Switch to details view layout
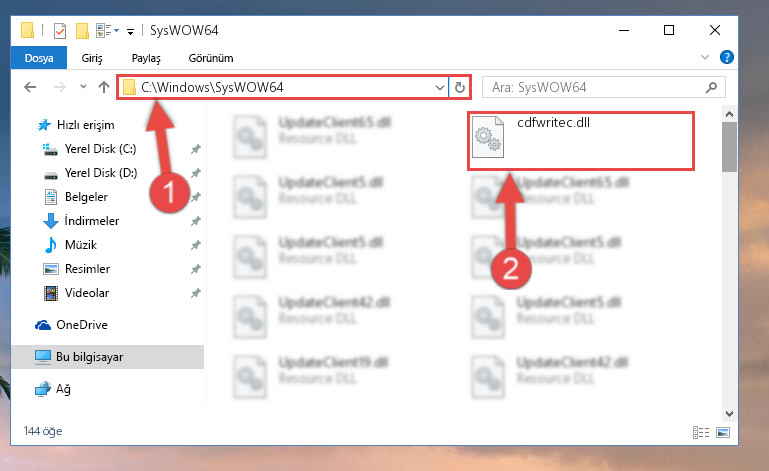This screenshot has height=471, width=769. [x=701, y=432]
